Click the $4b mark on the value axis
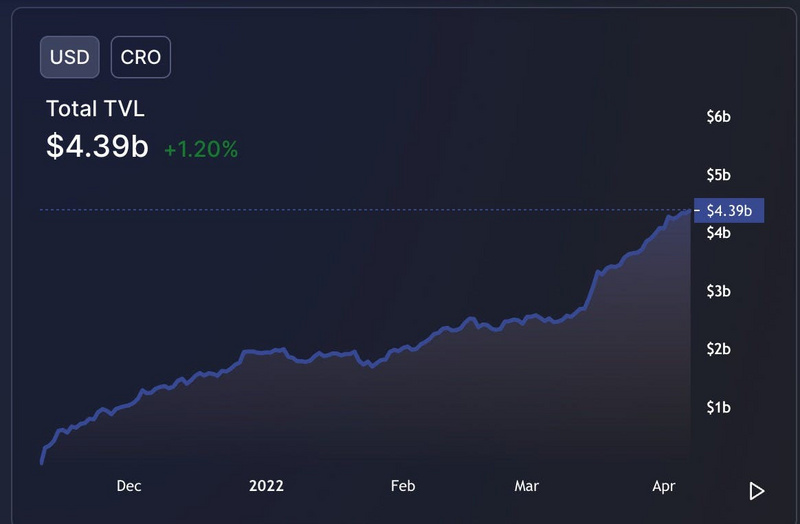This screenshot has height=524, width=800. pos(718,233)
